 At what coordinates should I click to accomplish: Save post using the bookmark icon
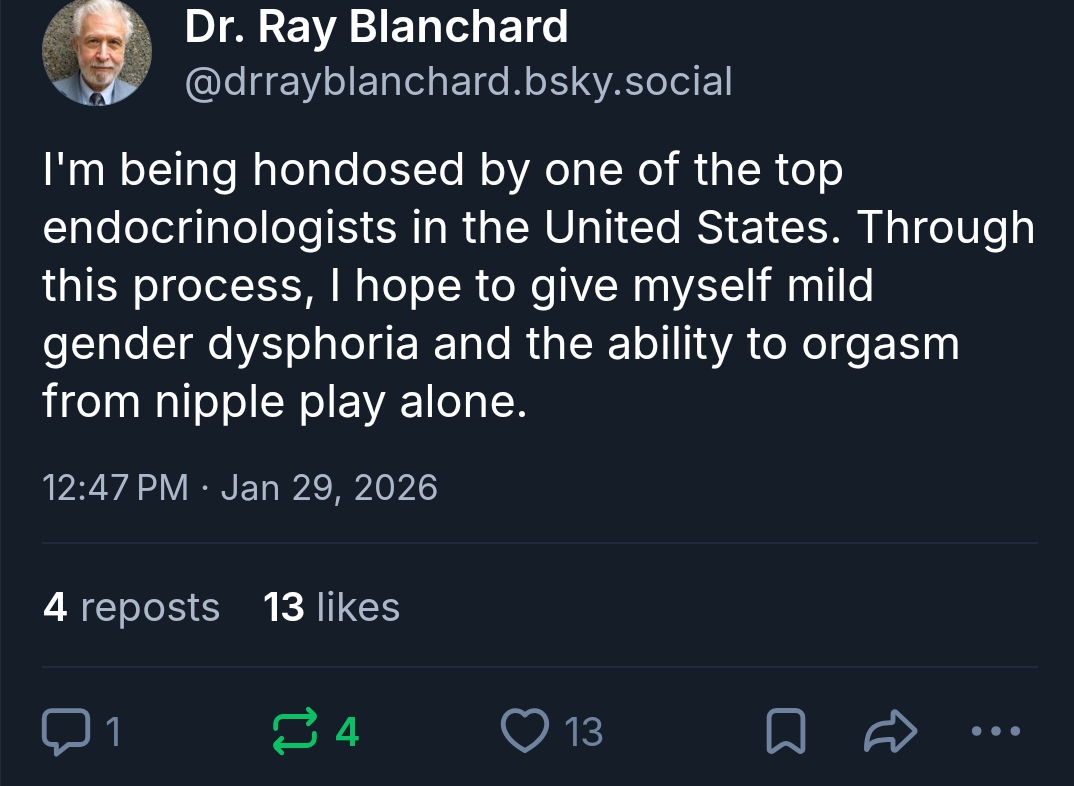(785, 732)
